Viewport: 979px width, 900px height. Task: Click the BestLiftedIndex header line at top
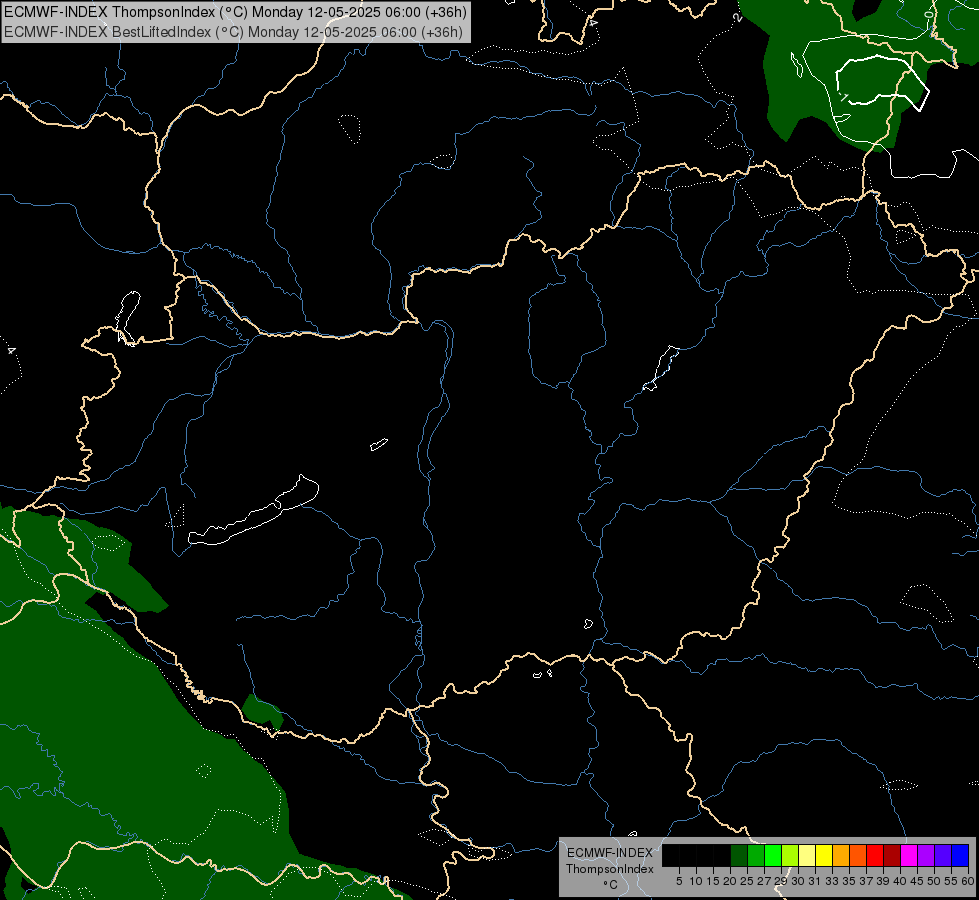(233, 31)
